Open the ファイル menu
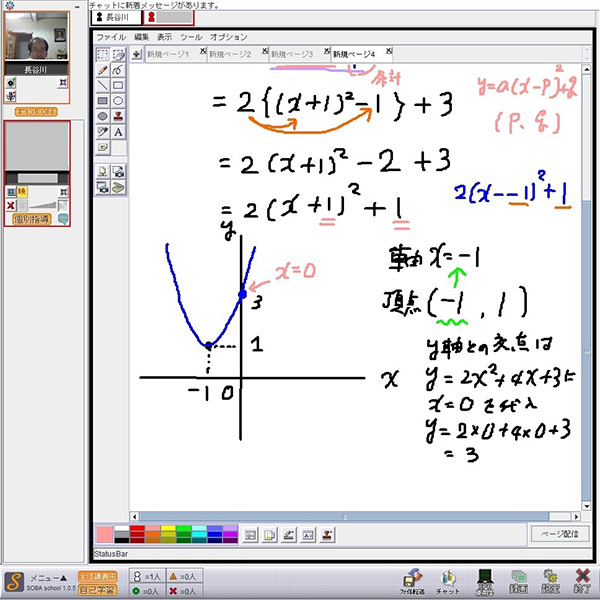600x600 pixels. point(111,37)
